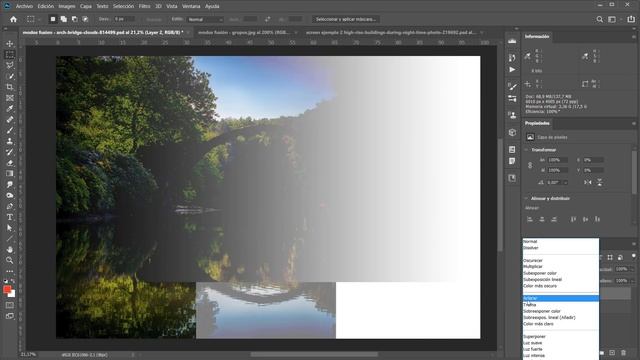Open the Capa menu
The width and height of the screenshot is (640, 360).
[86, 6]
